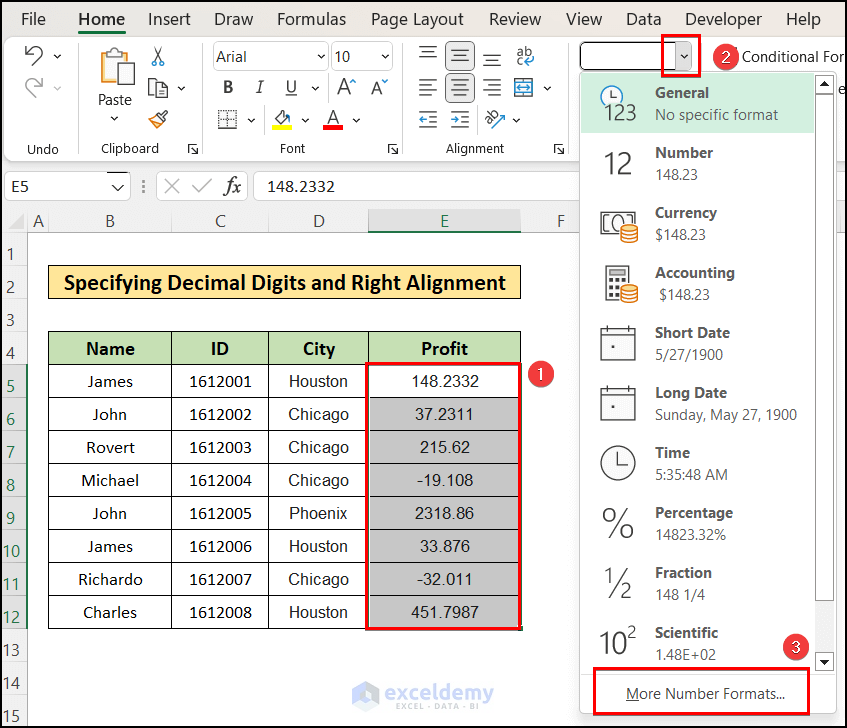
Task: Click the Wrap Text icon
Action: pyautogui.click(x=526, y=56)
